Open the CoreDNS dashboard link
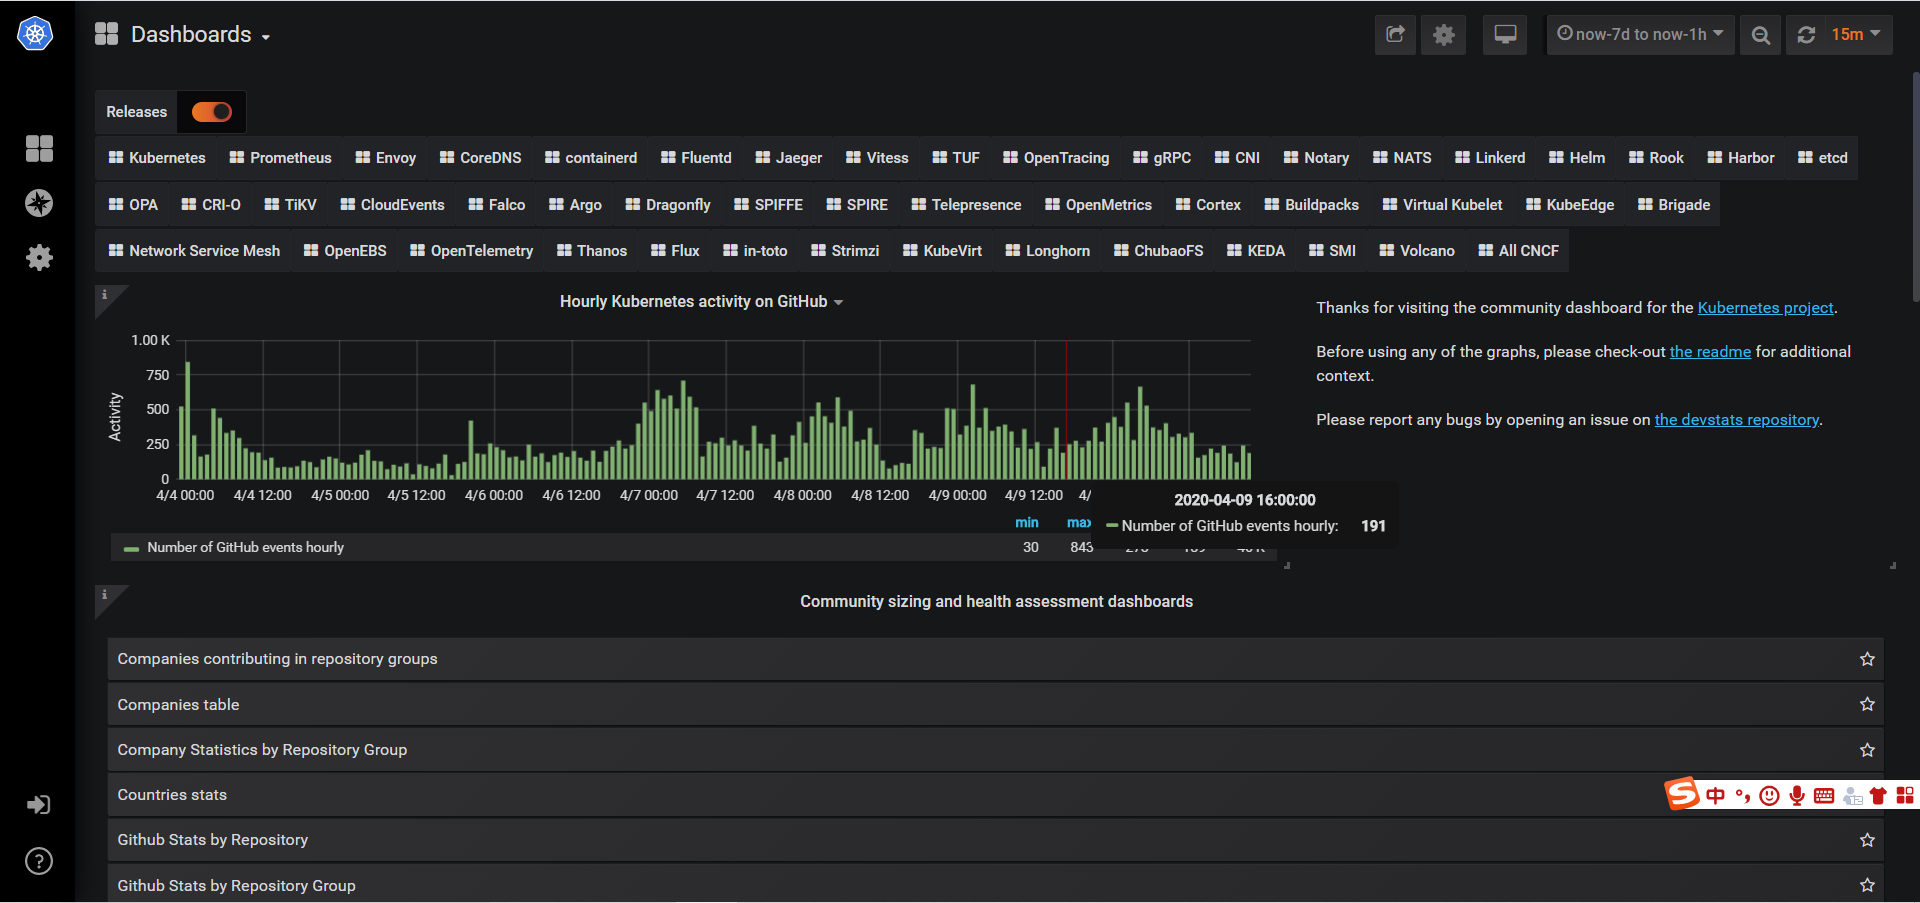The height and width of the screenshot is (903, 1920). pyautogui.click(x=480, y=158)
